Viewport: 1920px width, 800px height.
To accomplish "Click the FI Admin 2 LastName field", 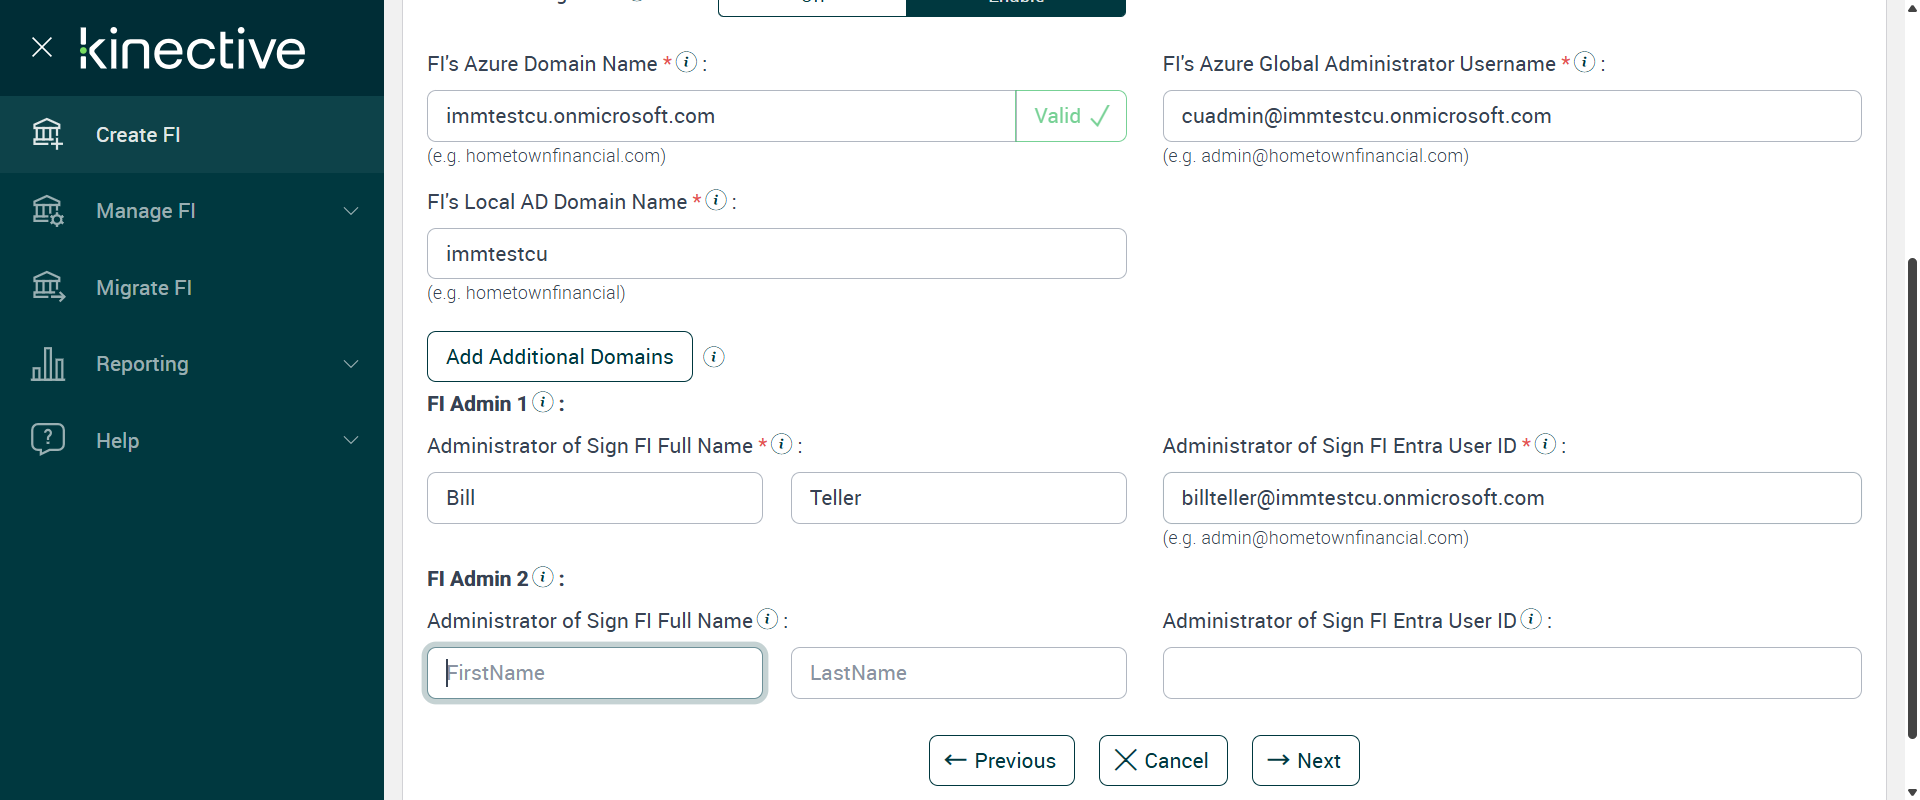I will [x=958, y=673].
